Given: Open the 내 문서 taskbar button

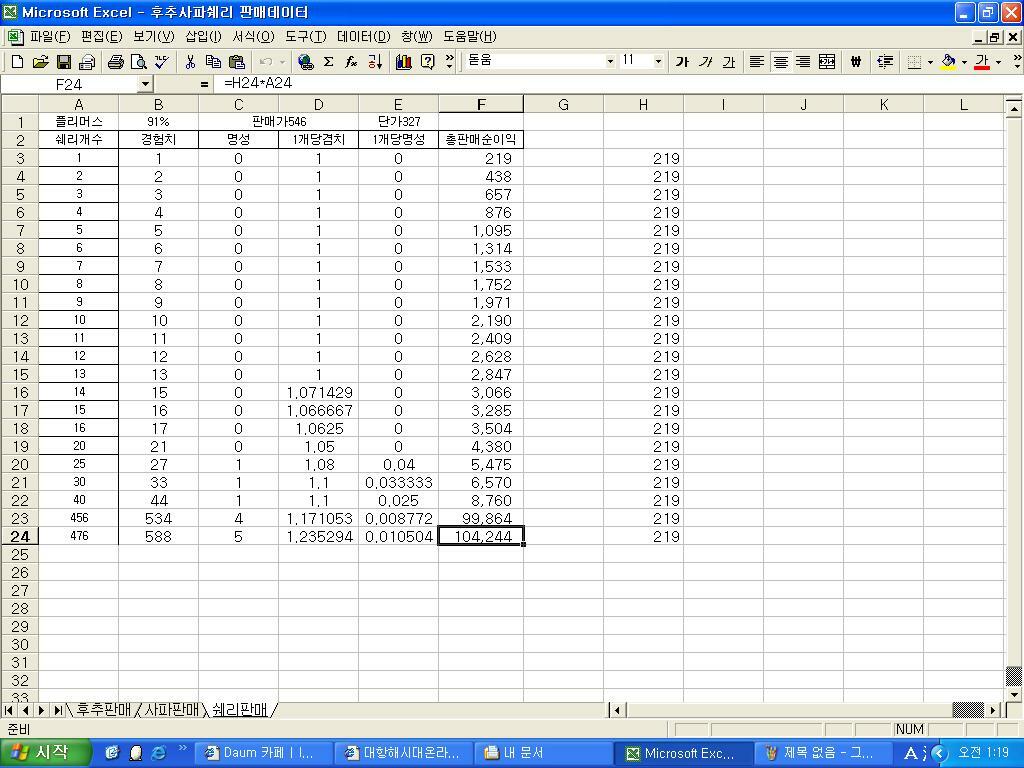Looking at the screenshot, I should [x=512, y=753].
